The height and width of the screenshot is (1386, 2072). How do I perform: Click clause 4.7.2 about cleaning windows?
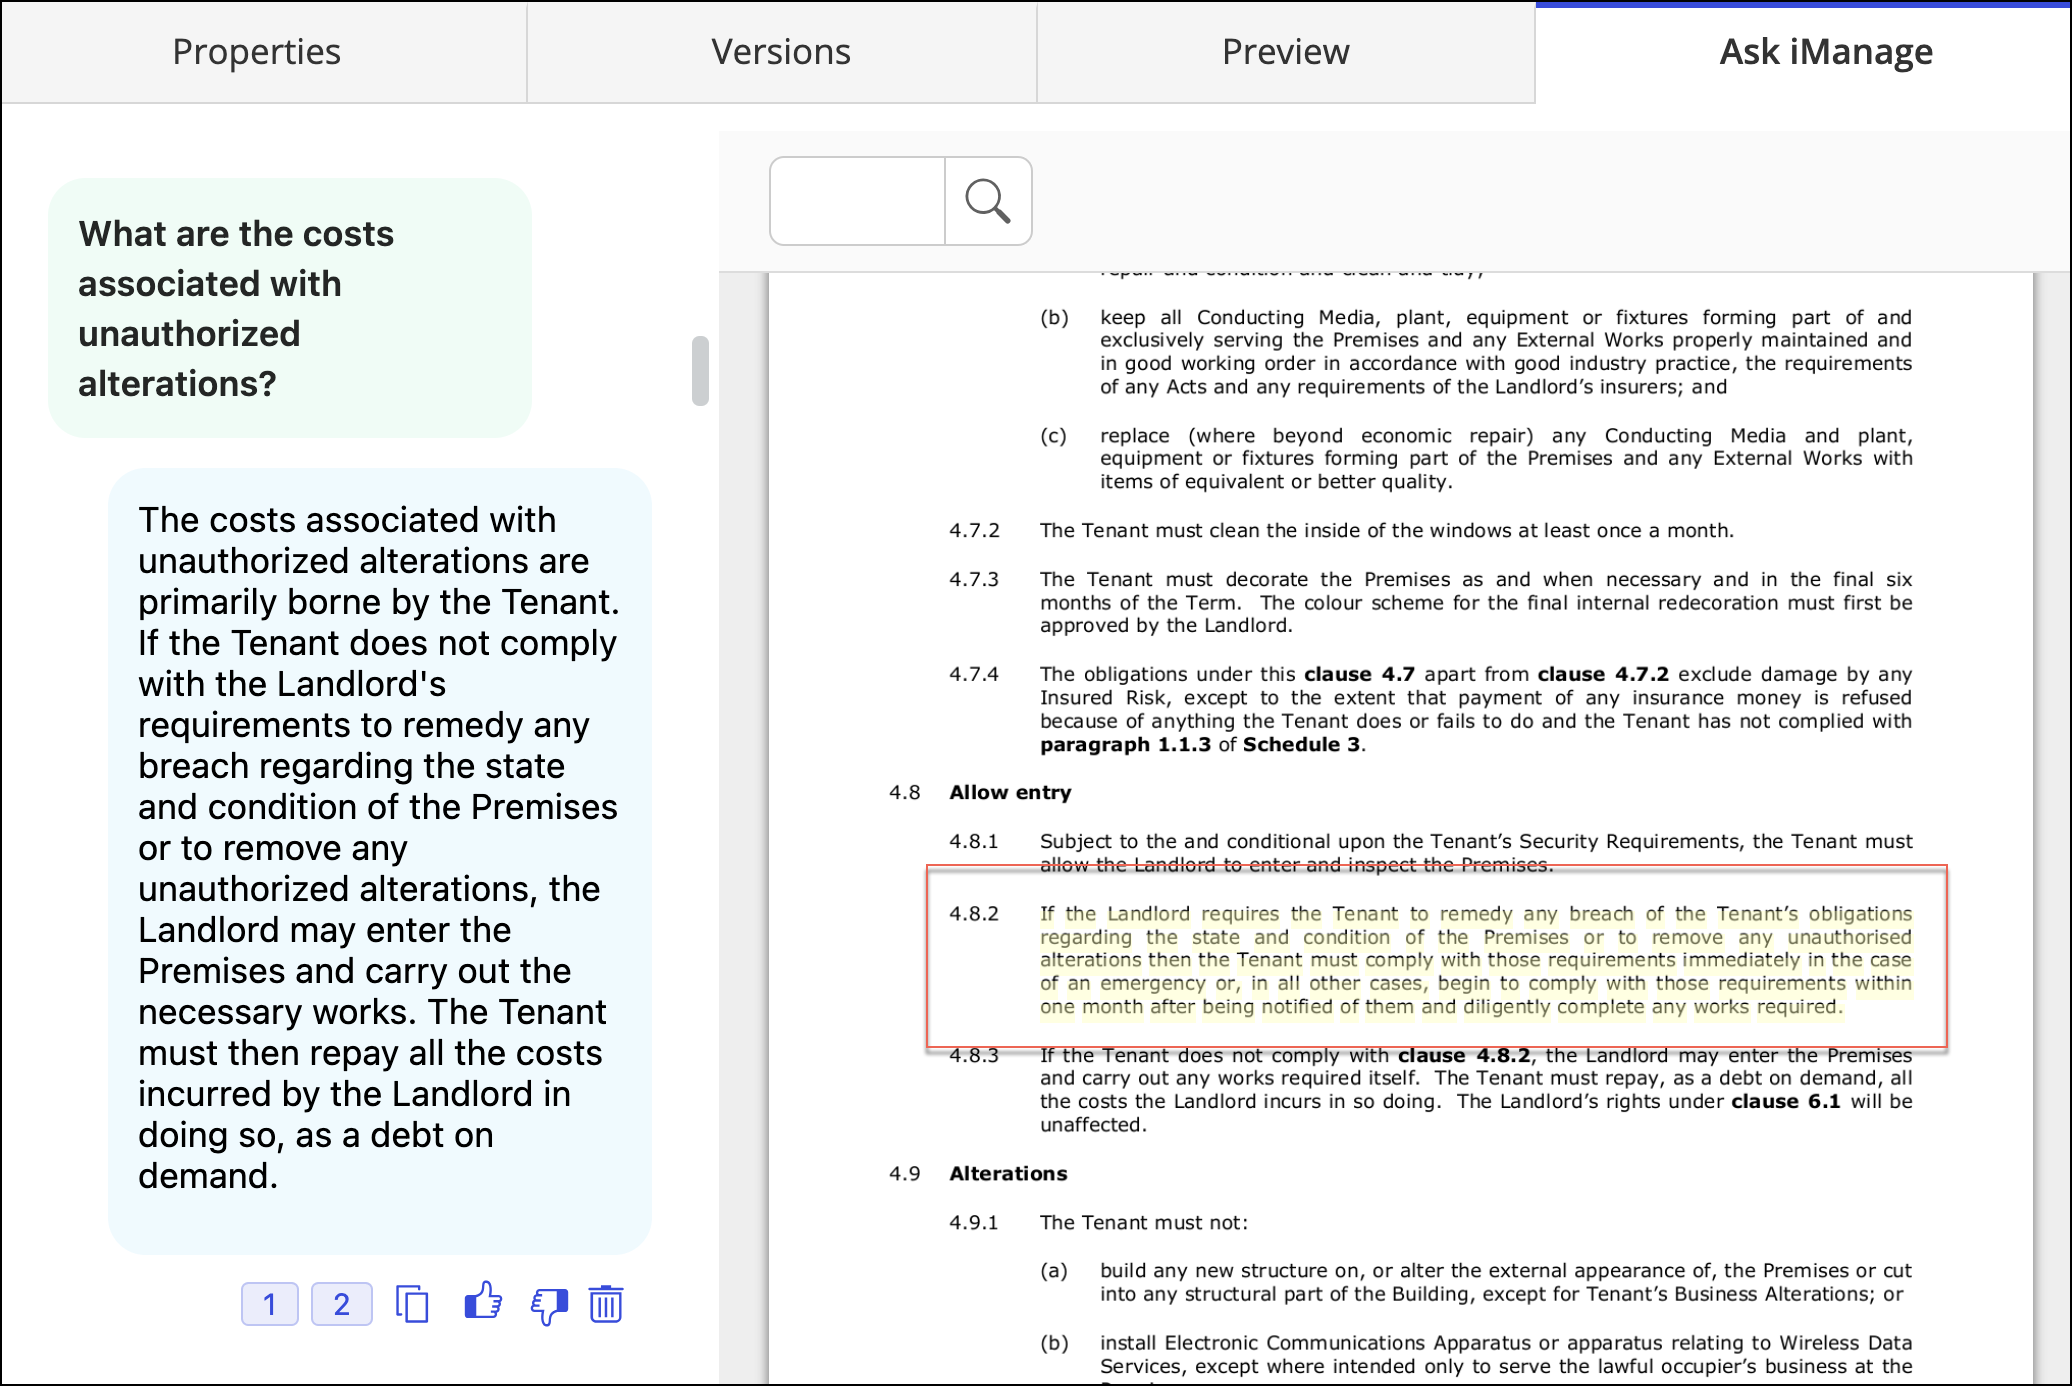coord(1386,531)
